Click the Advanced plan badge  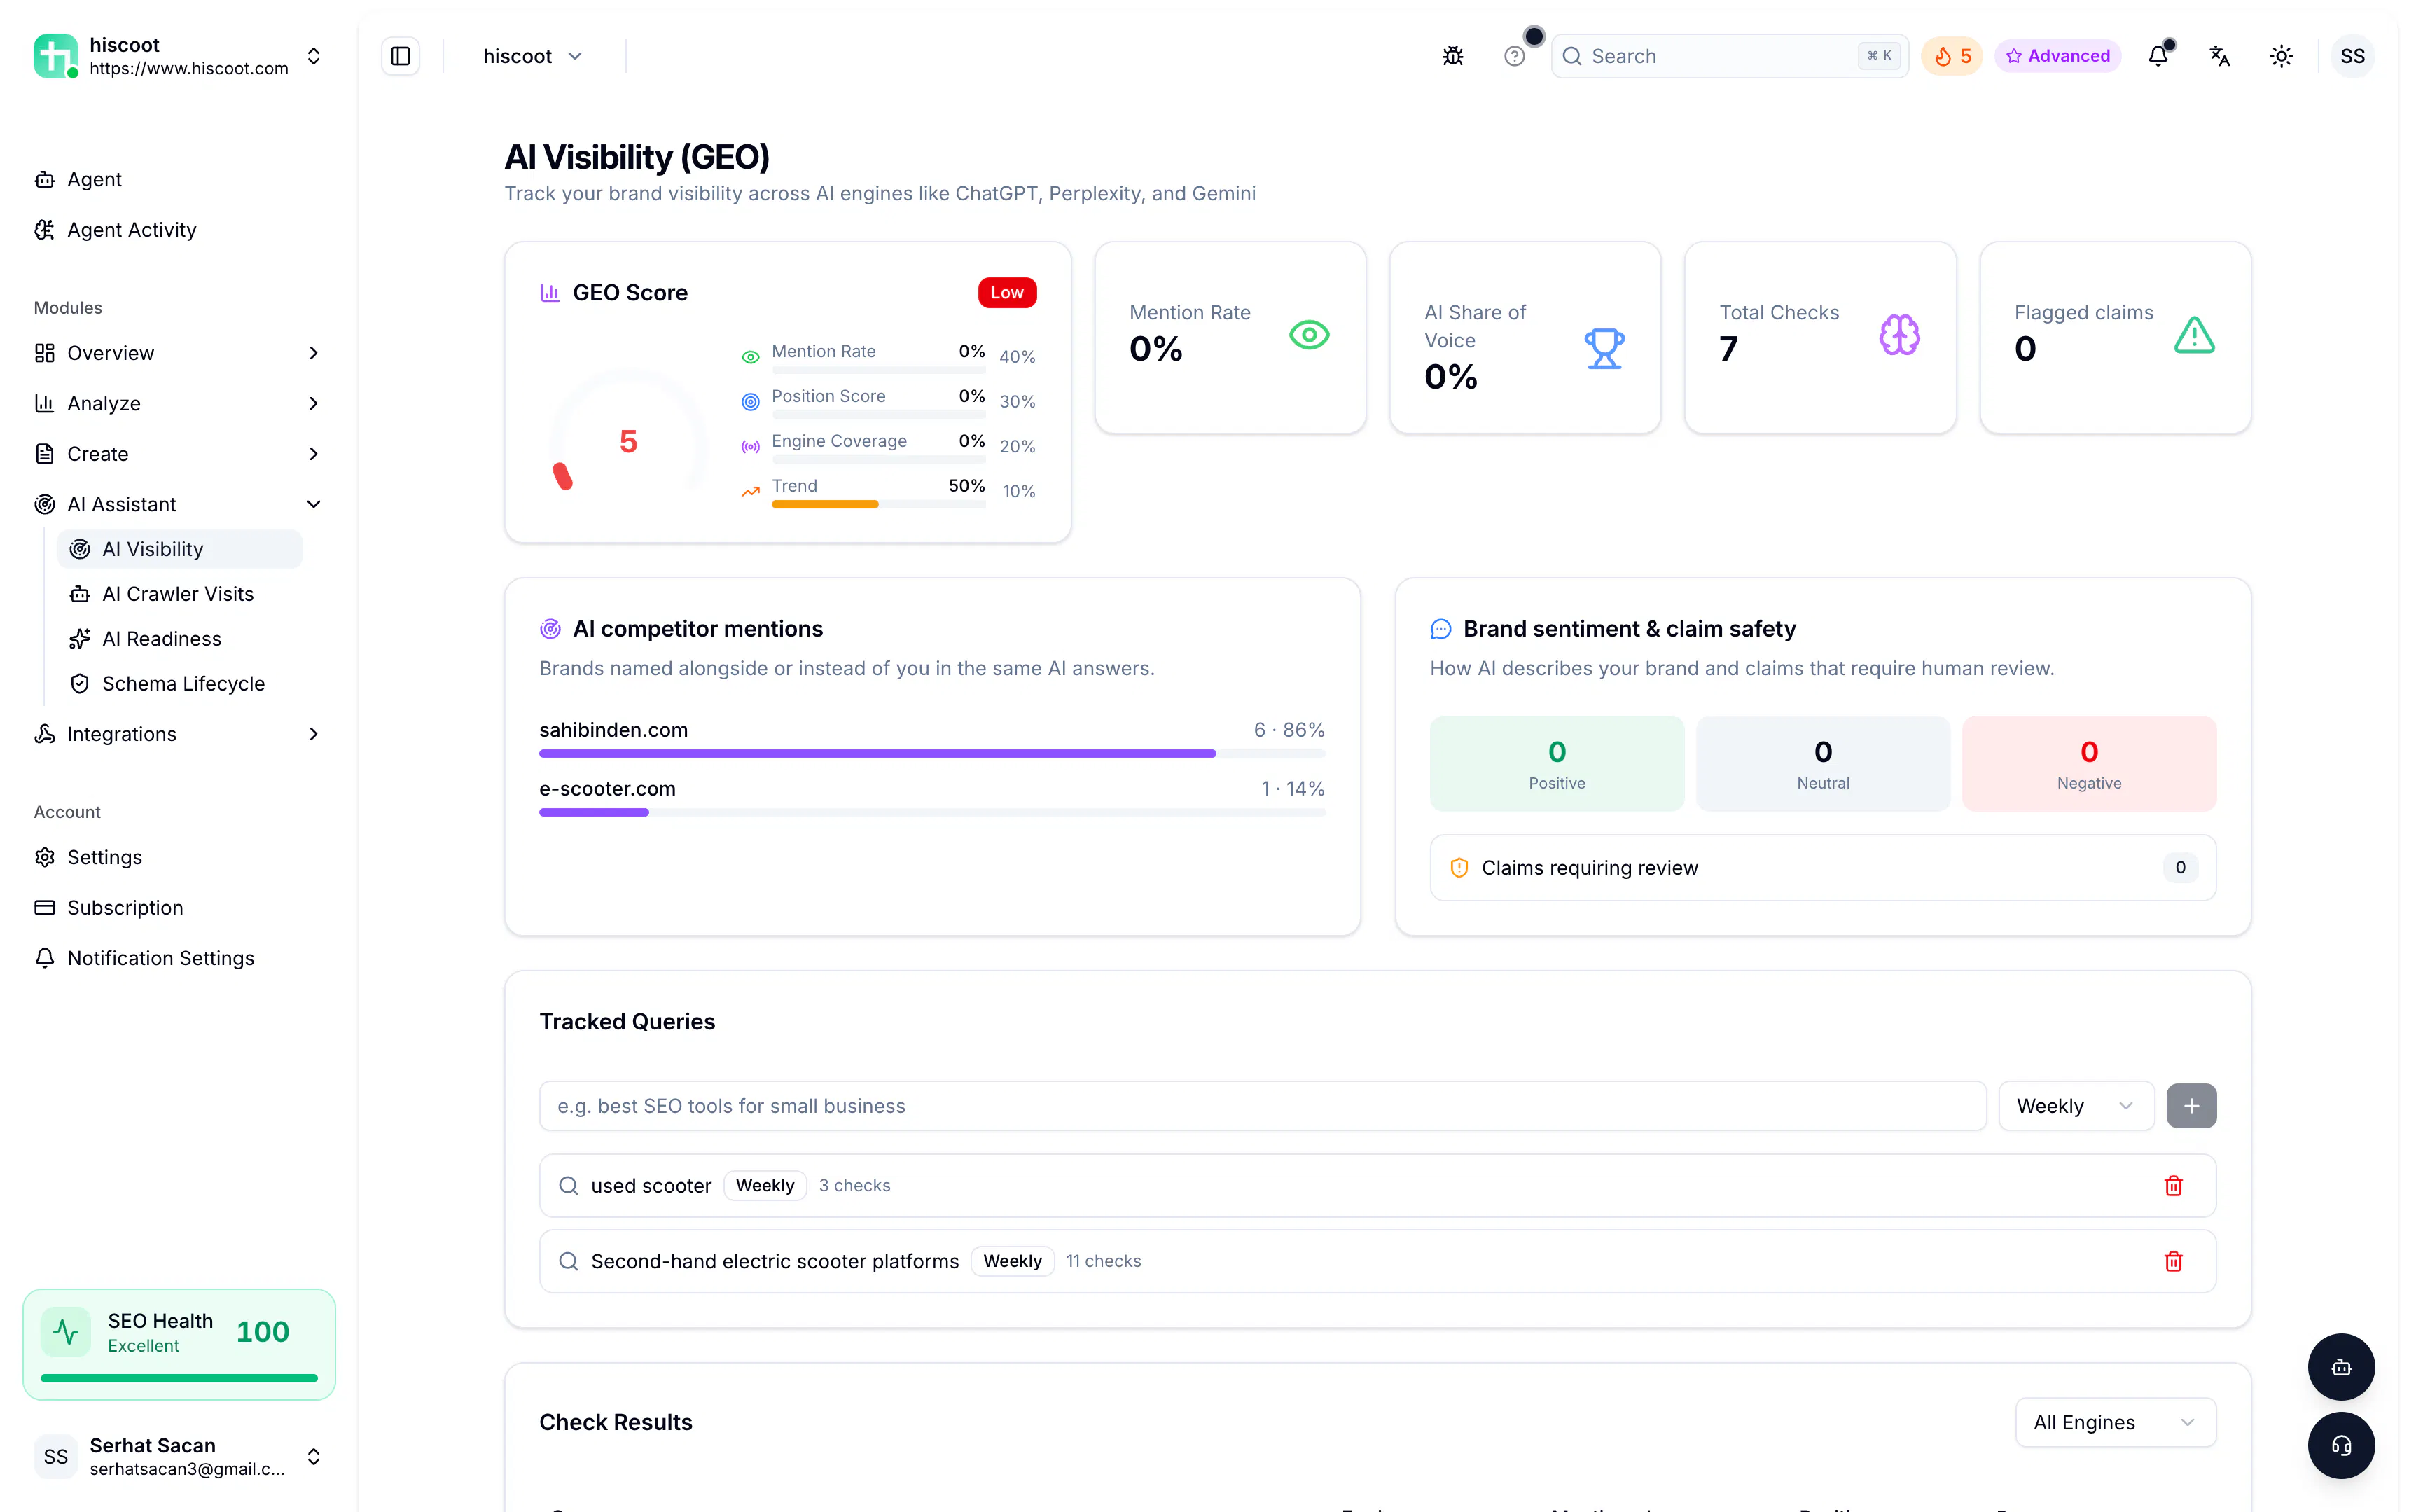tap(2058, 56)
